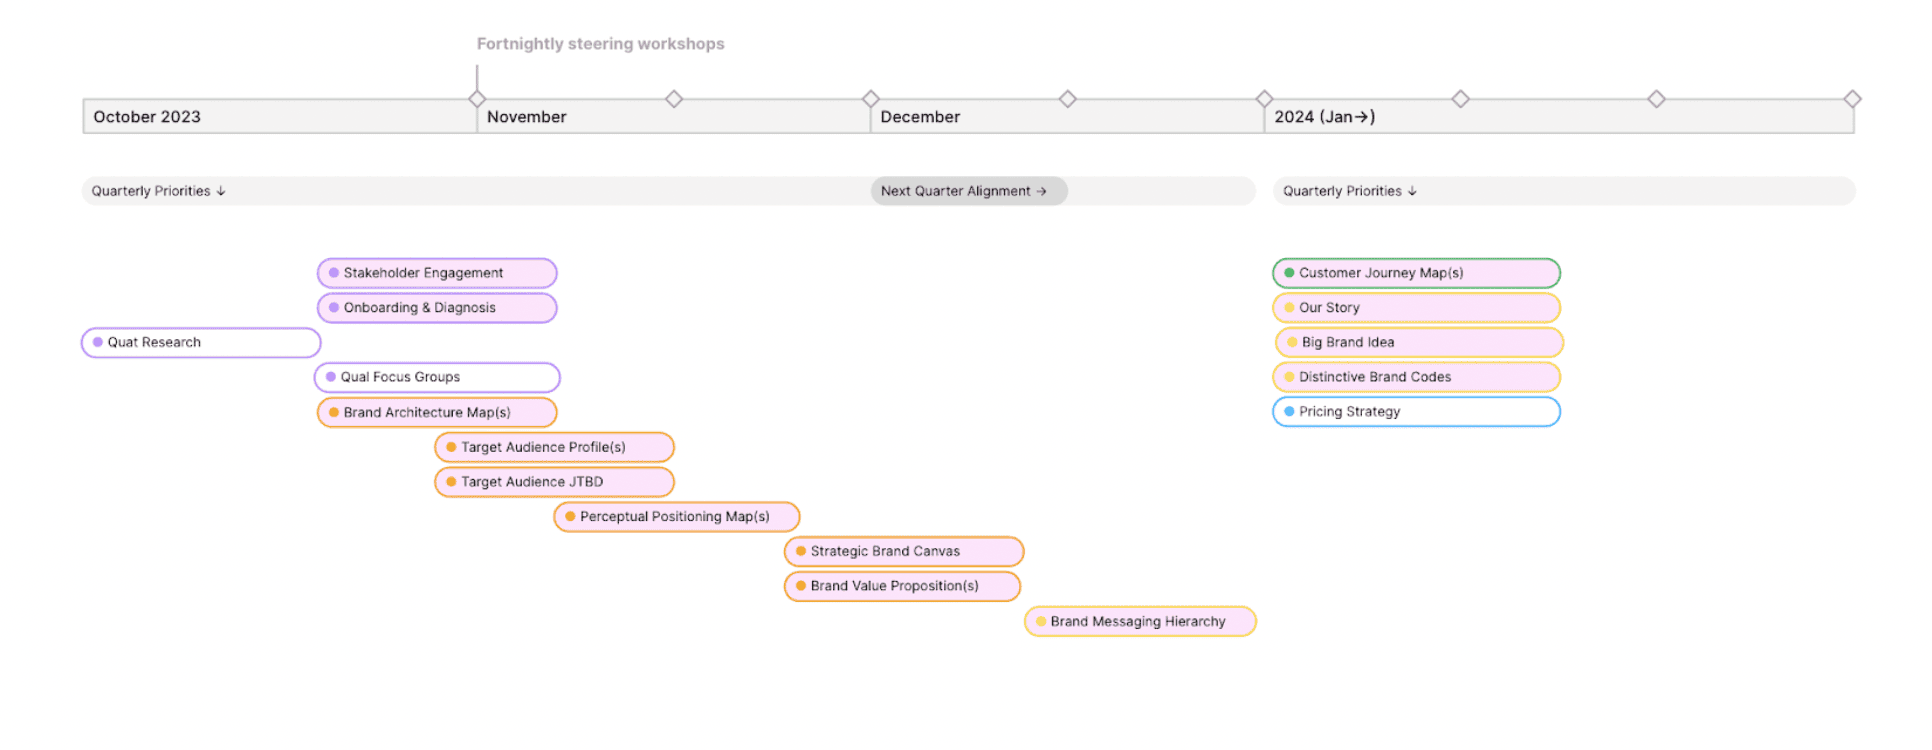This screenshot has width=1932, height=750.
Task: Click the orange dot on Strategic Brand Canvas
Action: coord(801,551)
